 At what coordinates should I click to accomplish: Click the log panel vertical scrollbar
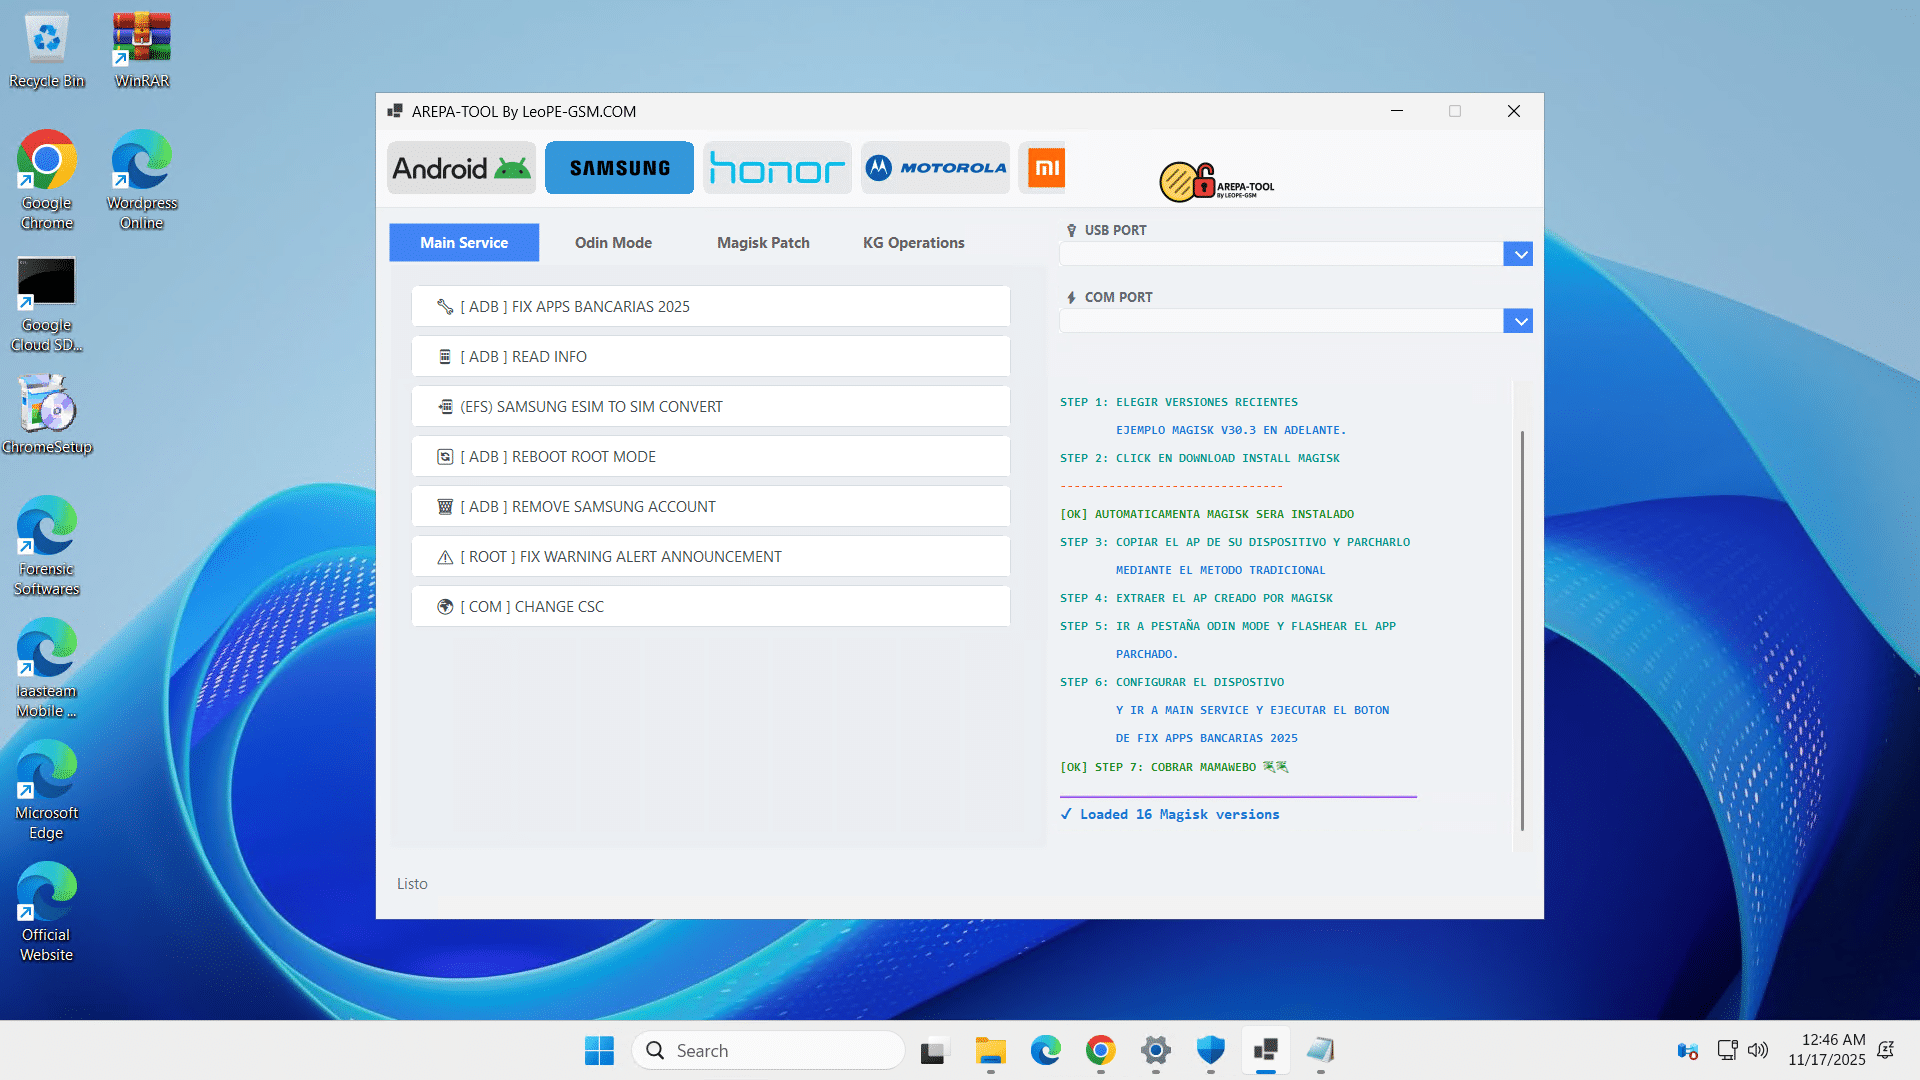1522,630
